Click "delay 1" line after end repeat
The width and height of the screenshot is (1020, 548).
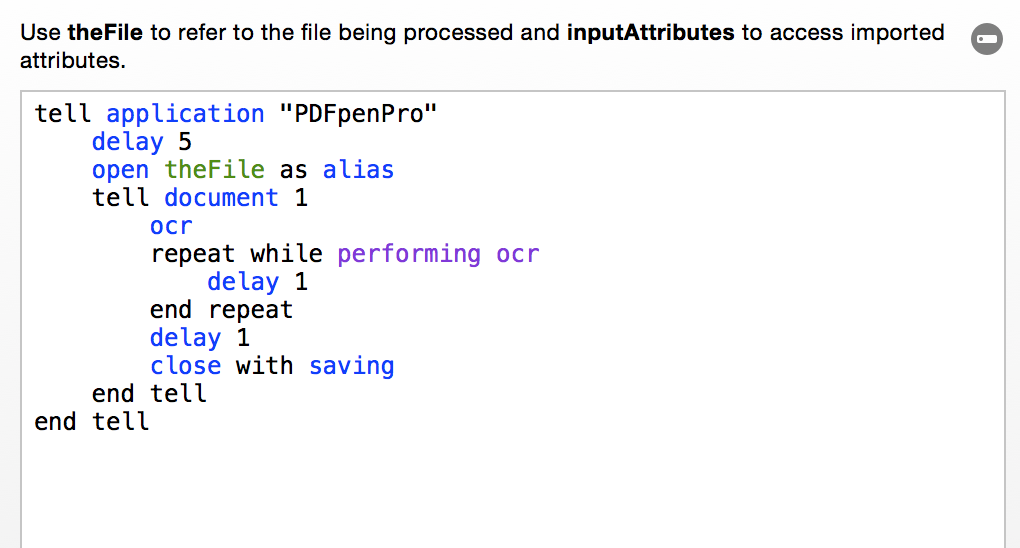[x=200, y=338]
